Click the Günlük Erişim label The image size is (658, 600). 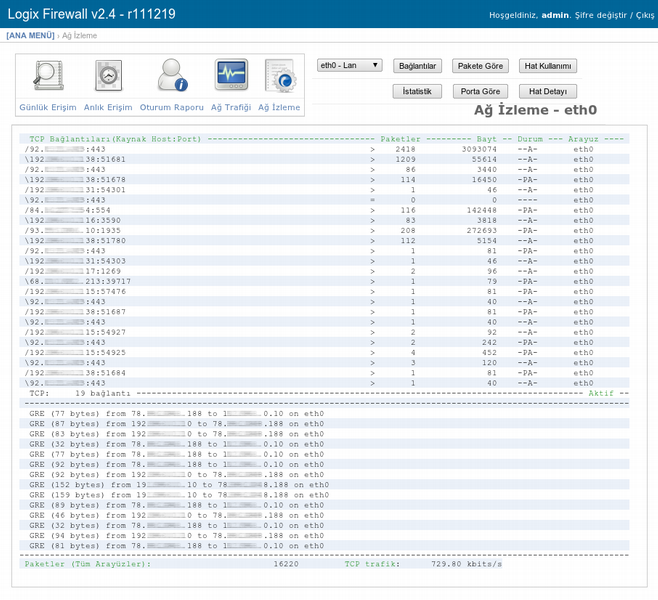(x=48, y=107)
